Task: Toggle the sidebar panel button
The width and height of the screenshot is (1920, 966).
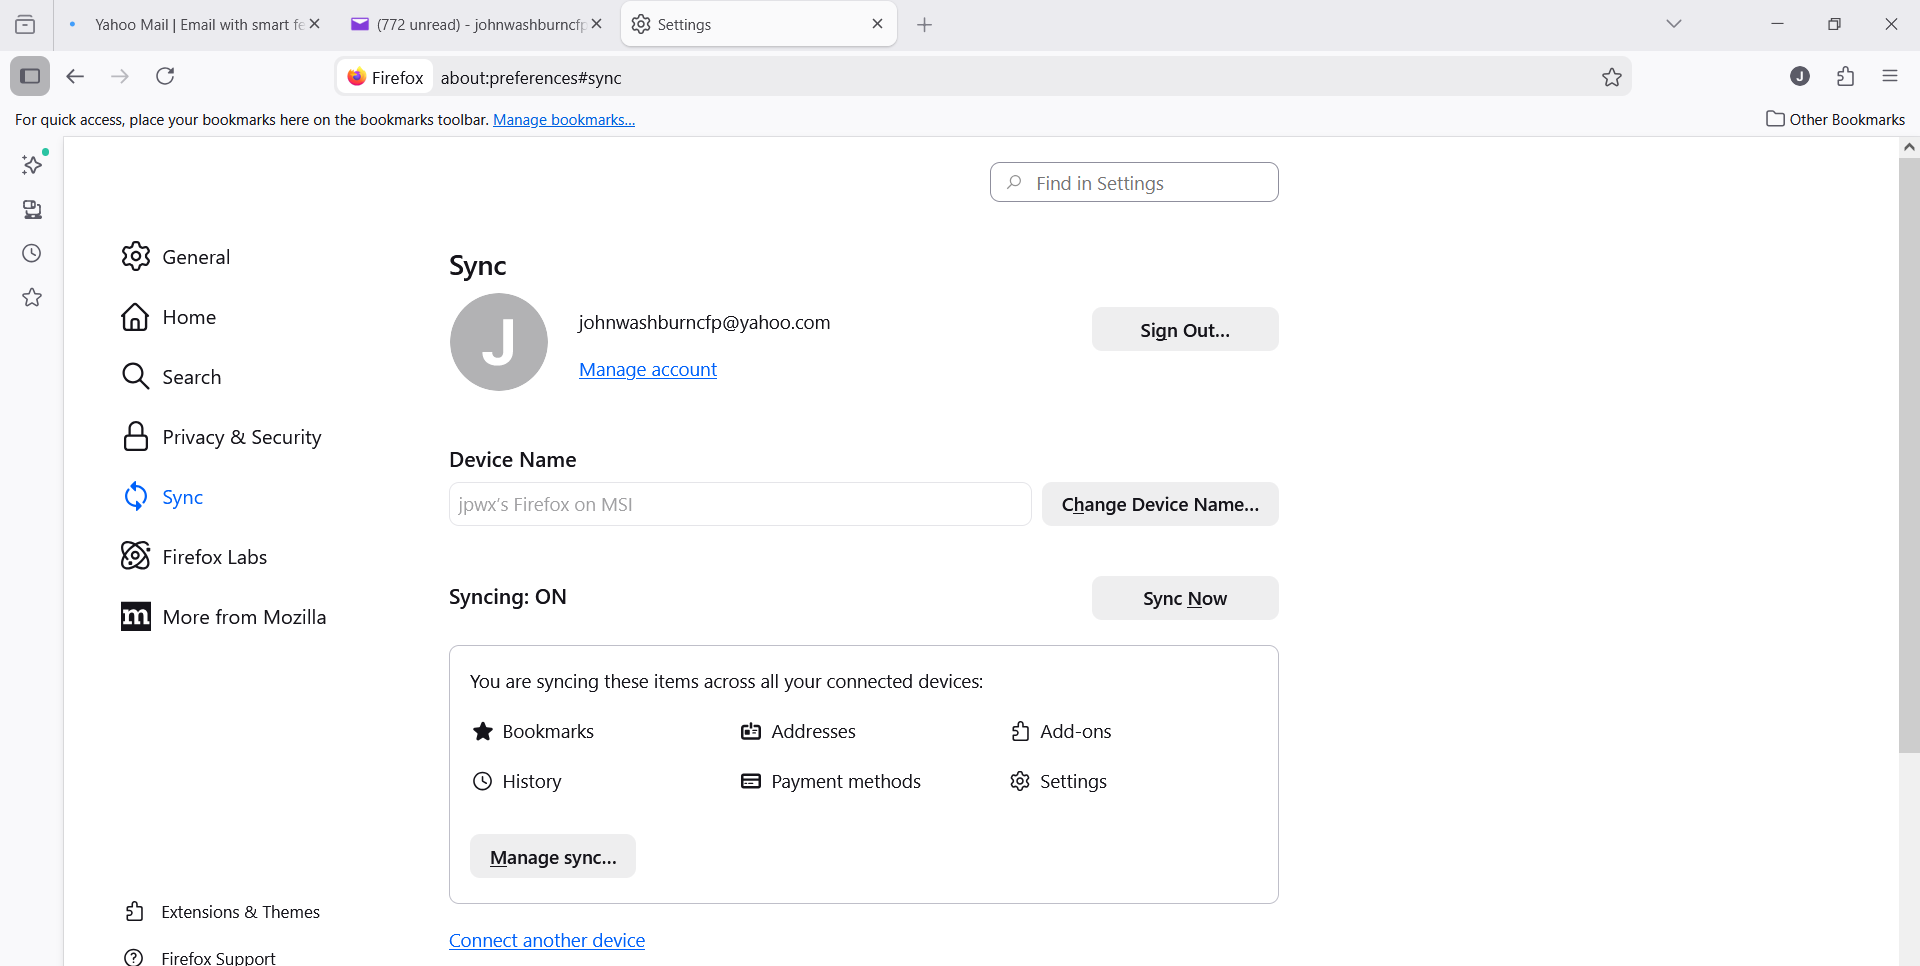Action: [x=30, y=76]
